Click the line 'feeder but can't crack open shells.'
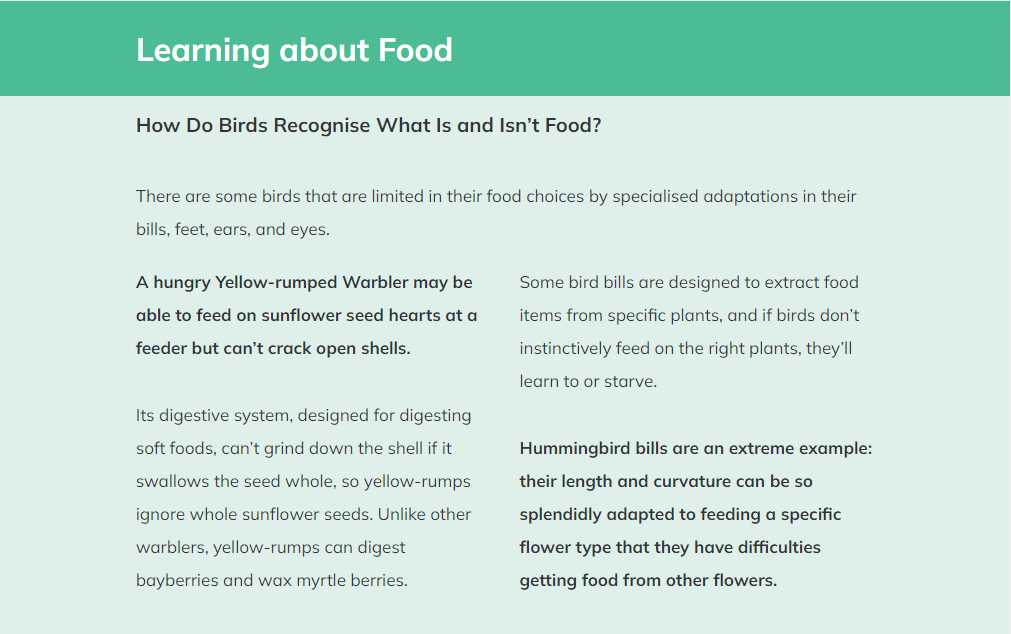 click(x=273, y=348)
